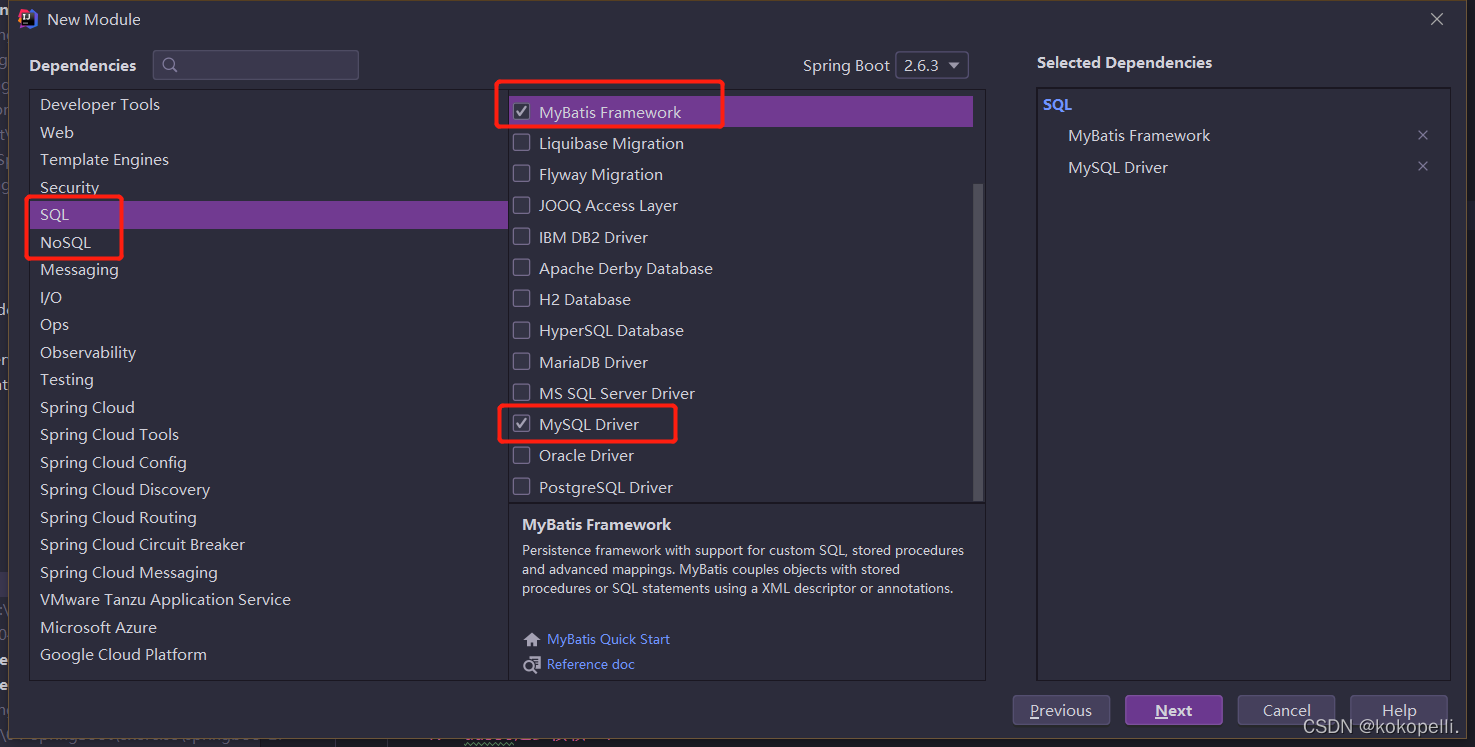Click SQL group header in Selected Dependencies
Viewport: 1475px width, 747px height.
point(1057,104)
